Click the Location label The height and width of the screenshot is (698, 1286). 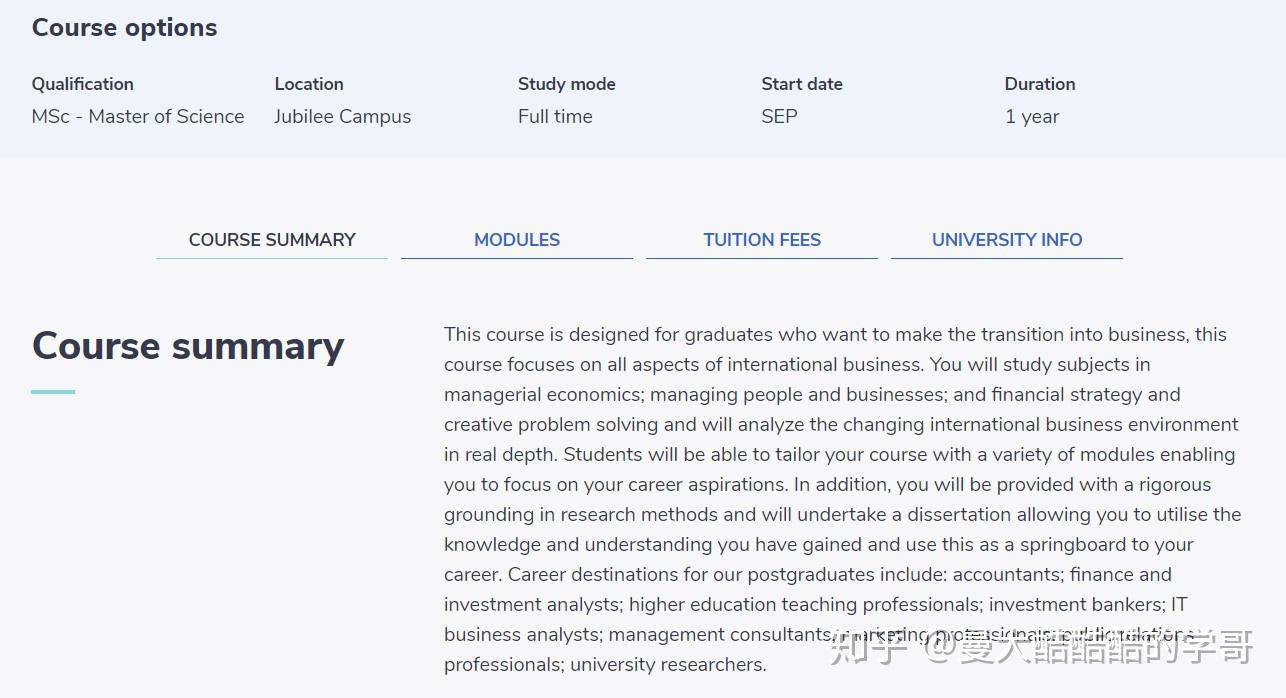coord(309,84)
